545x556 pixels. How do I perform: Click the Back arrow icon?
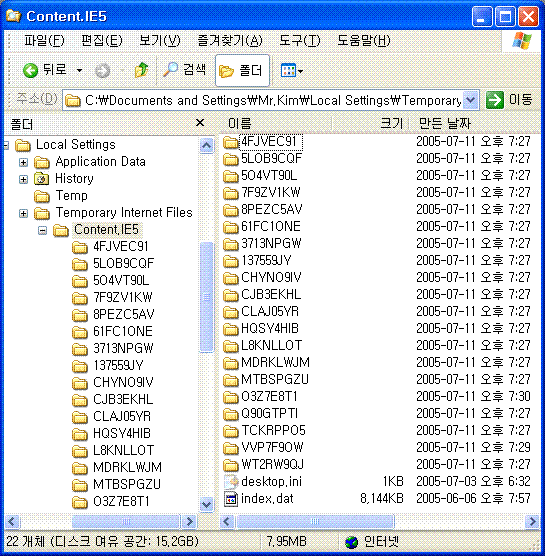click(30, 70)
